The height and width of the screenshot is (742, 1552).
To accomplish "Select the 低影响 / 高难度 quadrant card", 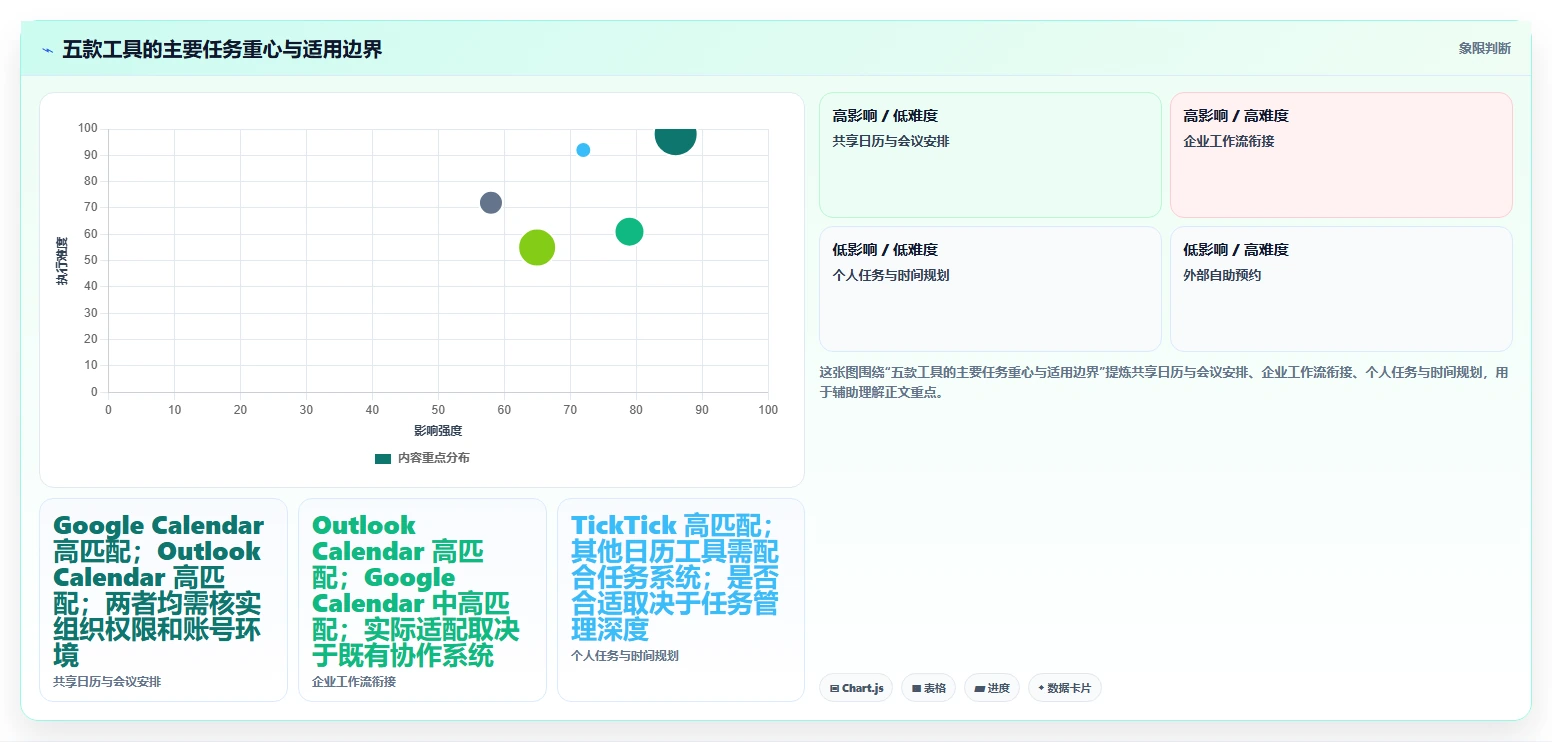I will [x=1341, y=289].
